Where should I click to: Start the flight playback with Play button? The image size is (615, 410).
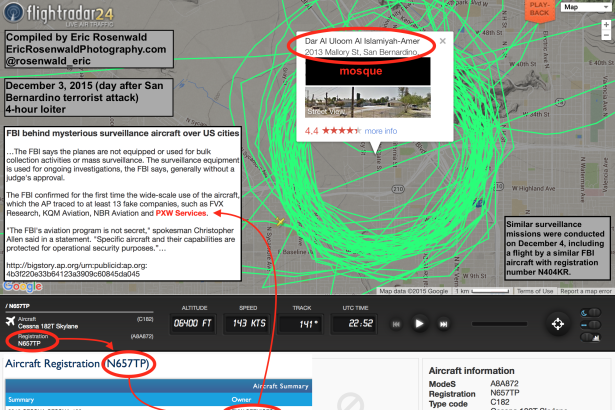pos(419,324)
